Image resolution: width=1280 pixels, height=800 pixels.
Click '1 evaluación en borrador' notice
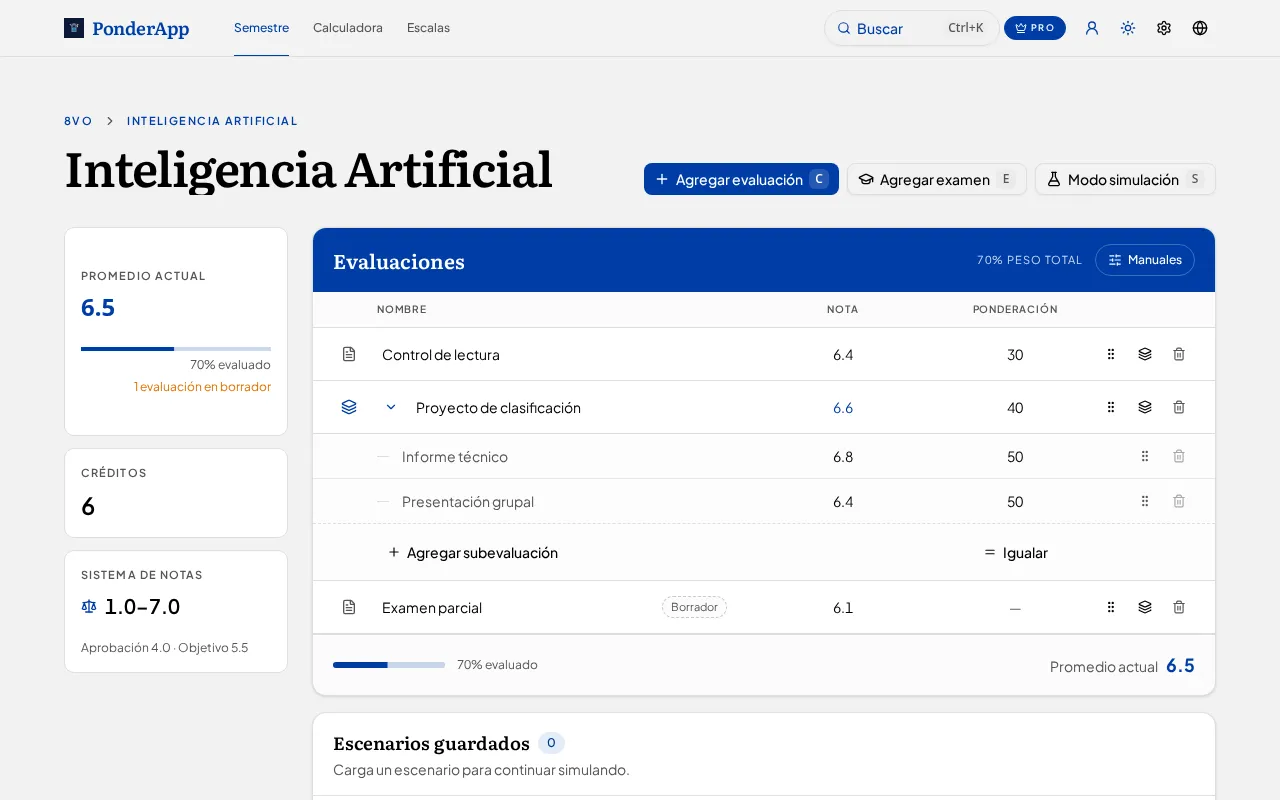(x=202, y=386)
